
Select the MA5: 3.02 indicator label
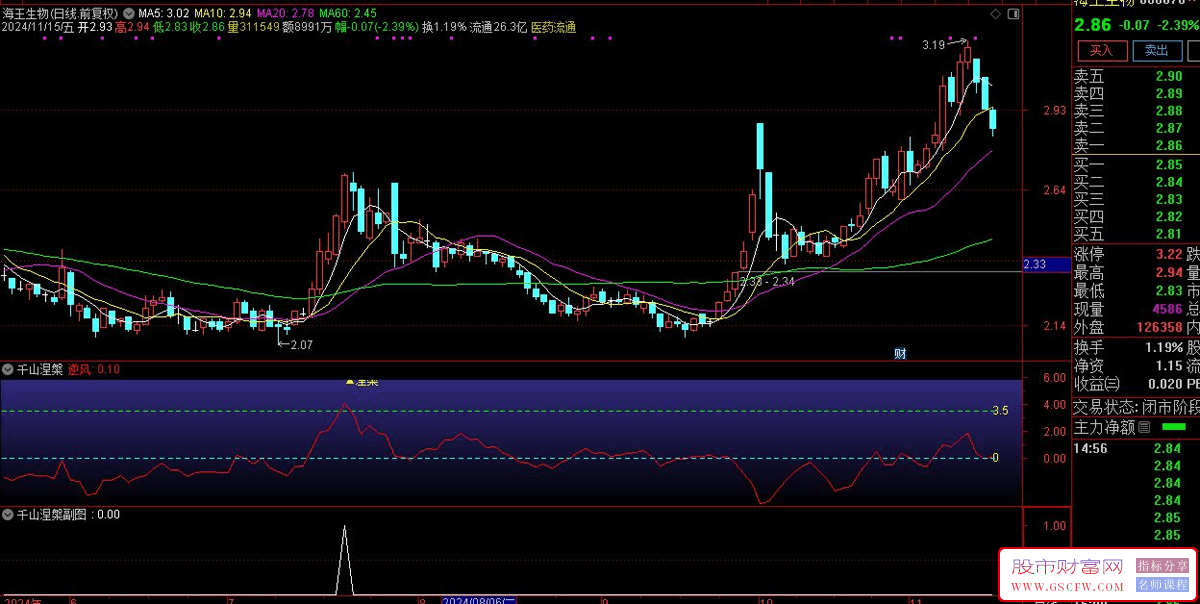tap(163, 13)
